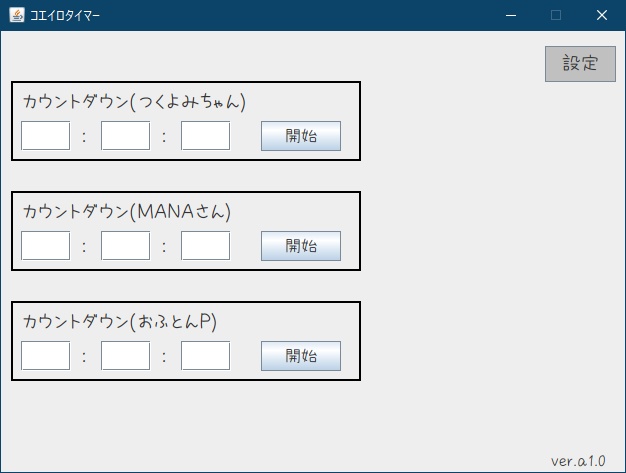Open the 設定 settings button
Image resolution: width=626 pixels, height=473 pixels.
pos(580,64)
